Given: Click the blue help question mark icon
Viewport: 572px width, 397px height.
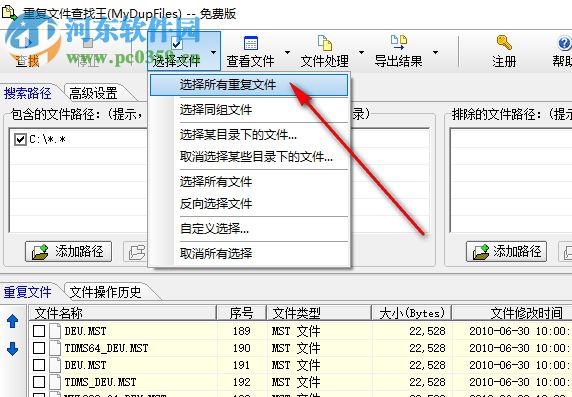Looking at the screenshot, I should (565, 43).
